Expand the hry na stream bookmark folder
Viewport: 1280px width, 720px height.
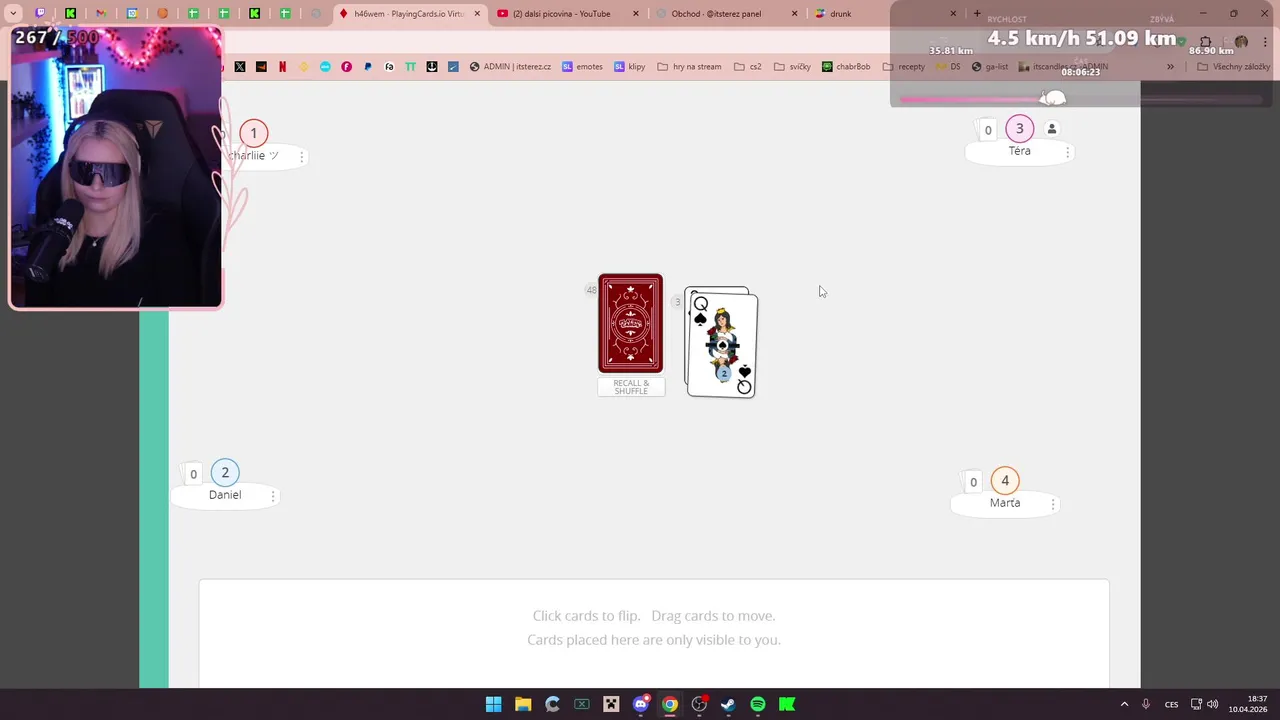click(689, 67)
